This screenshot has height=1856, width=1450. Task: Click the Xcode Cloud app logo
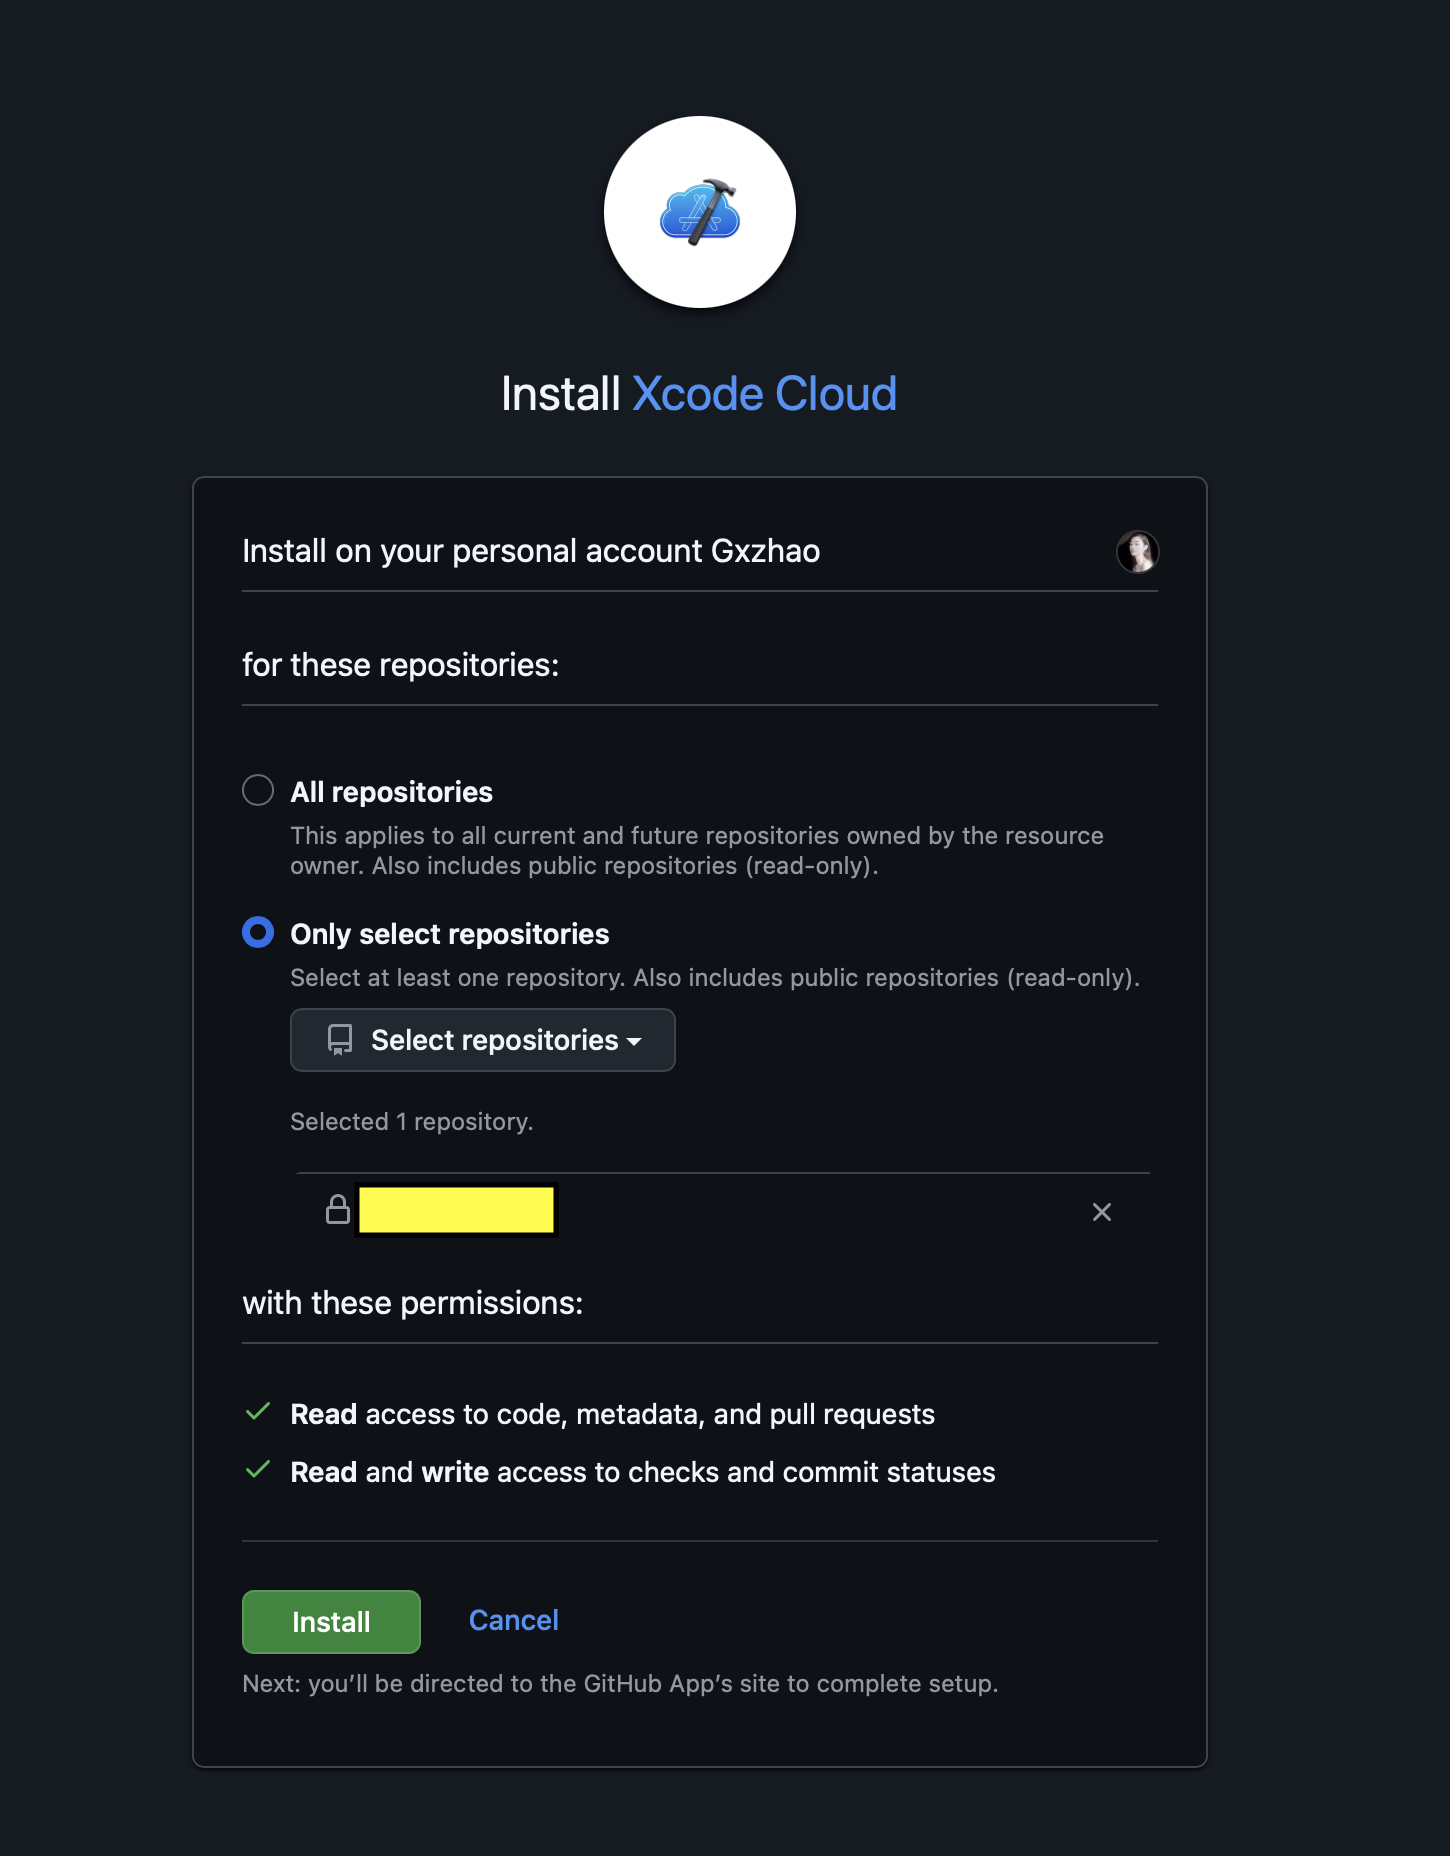tap(700, 212)
